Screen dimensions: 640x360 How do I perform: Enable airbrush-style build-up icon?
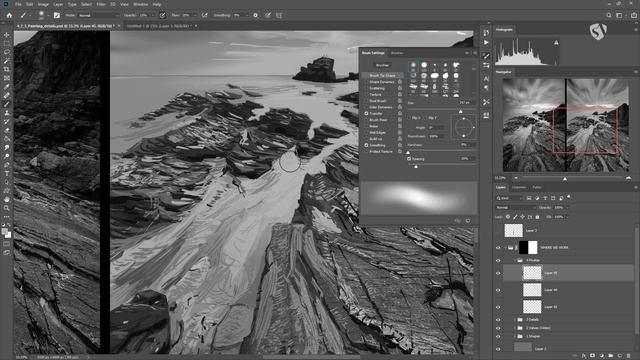point(204,15)
